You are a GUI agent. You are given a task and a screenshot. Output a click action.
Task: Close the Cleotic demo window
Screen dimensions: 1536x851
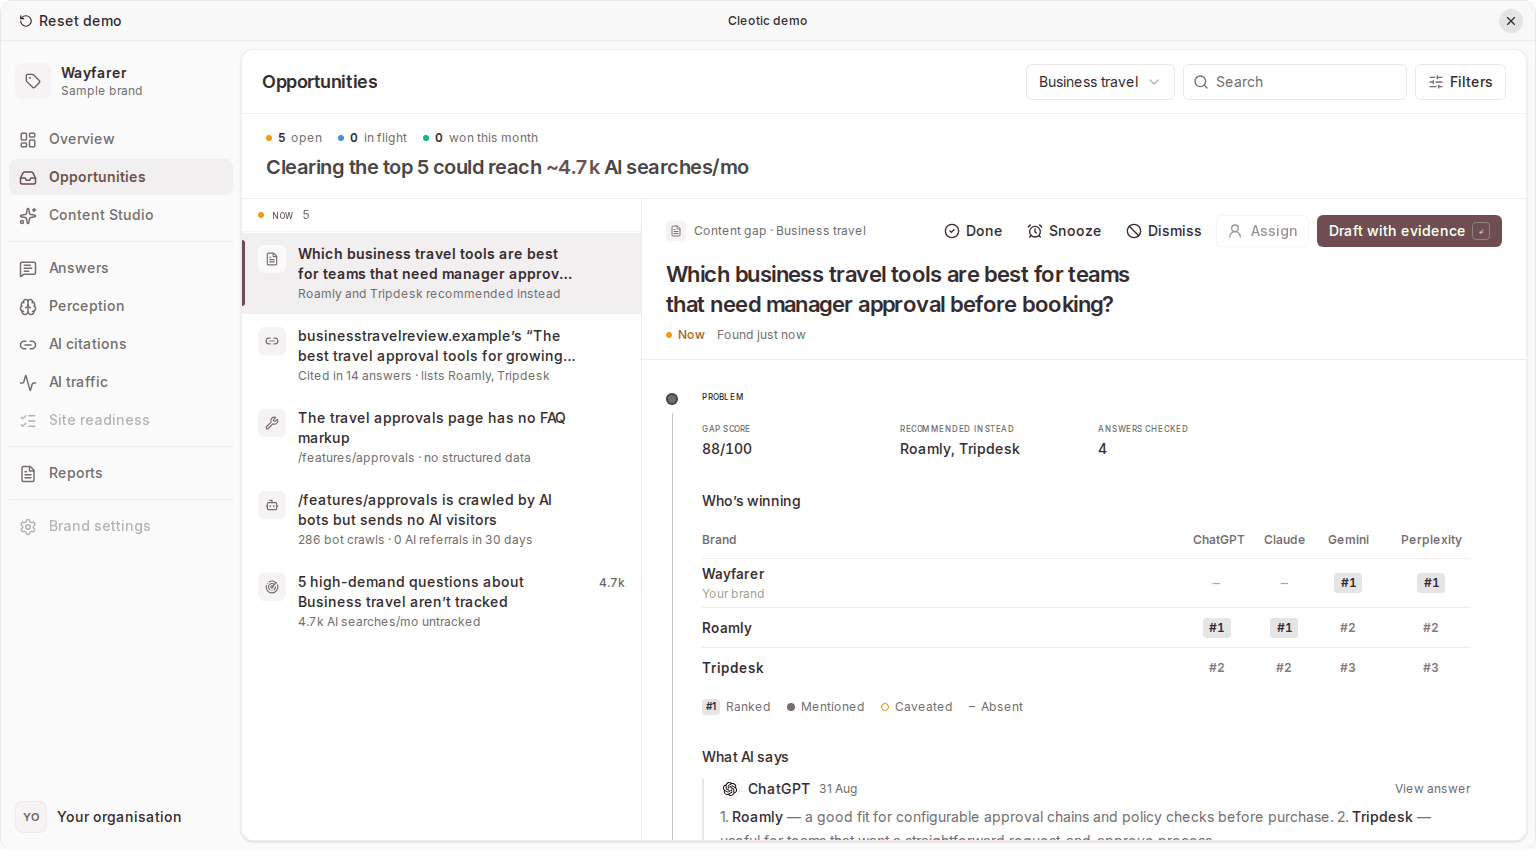1511,21
